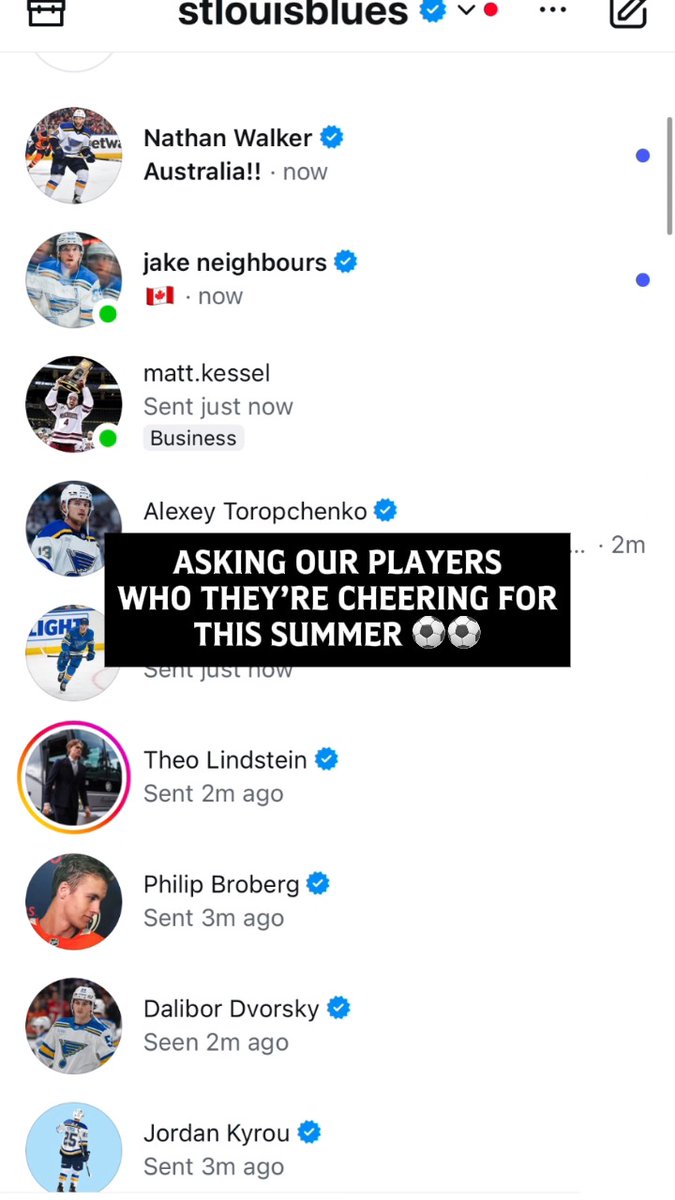Tap unread blue dot on jake neighbours chat
Image resolution: width=675 pixels, height=1200 pixels.
click(x=643, y=280)
